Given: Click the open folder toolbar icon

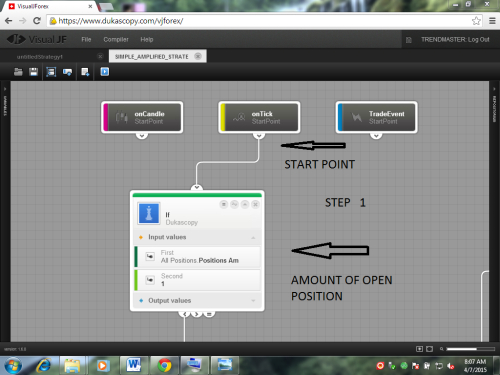Looking at the screenshot, I should point(18,72).
